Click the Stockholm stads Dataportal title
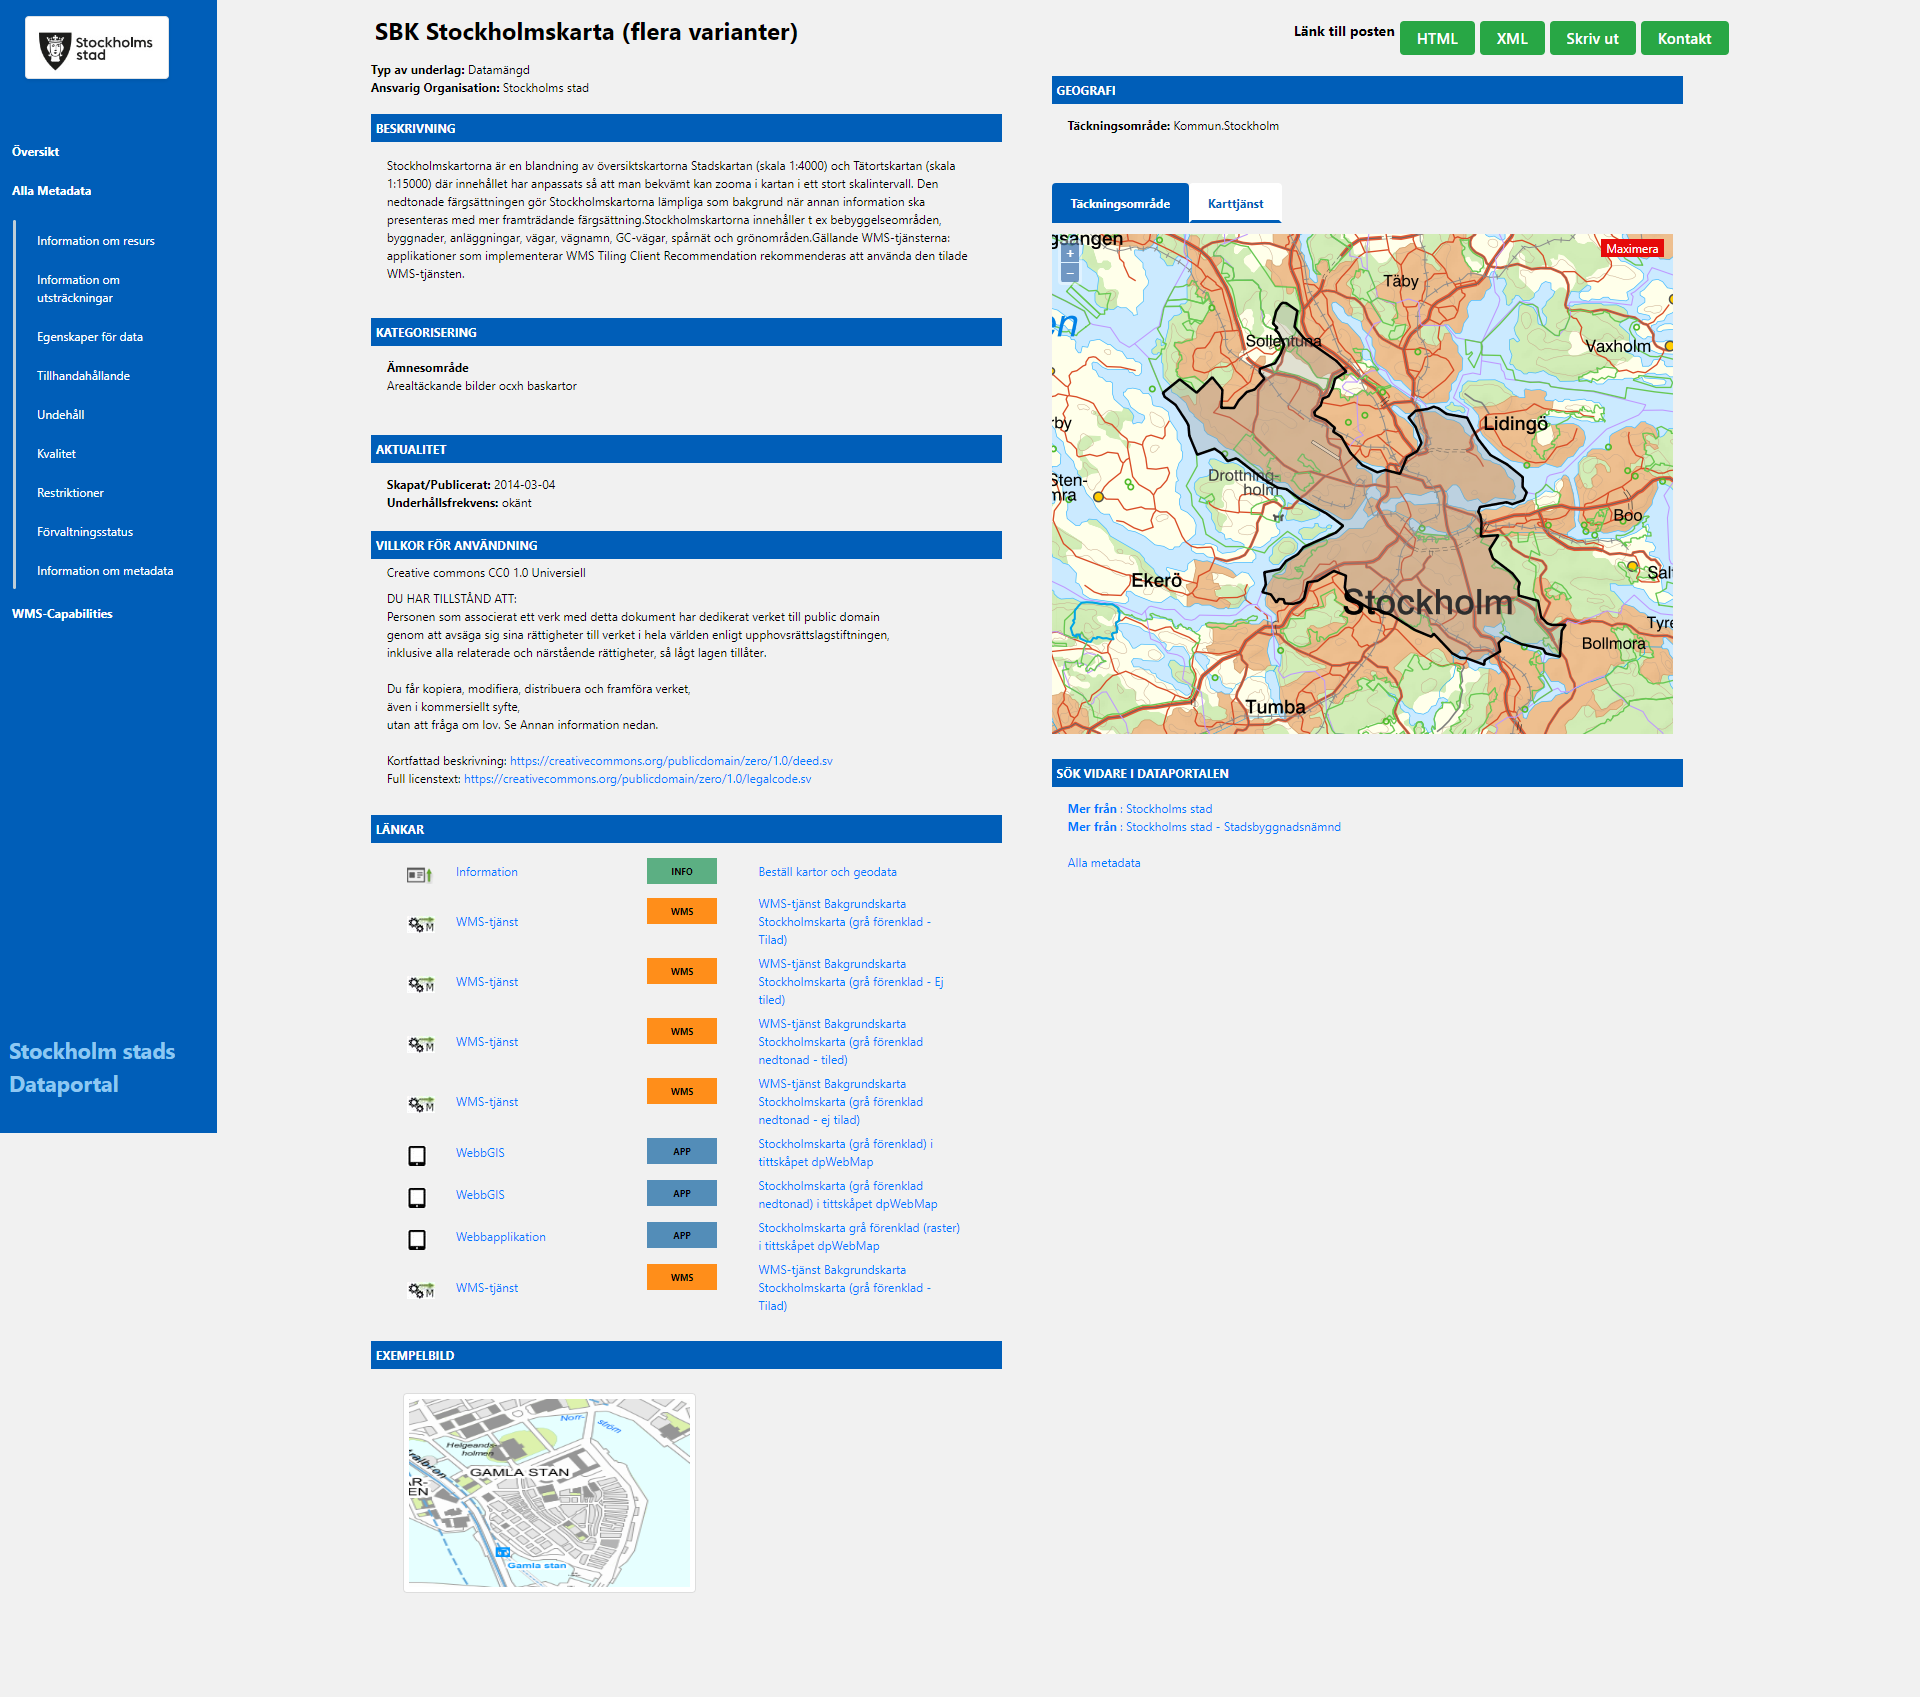The height and width of the screenshot is (1697, 1920). [x=92, y=1068]
